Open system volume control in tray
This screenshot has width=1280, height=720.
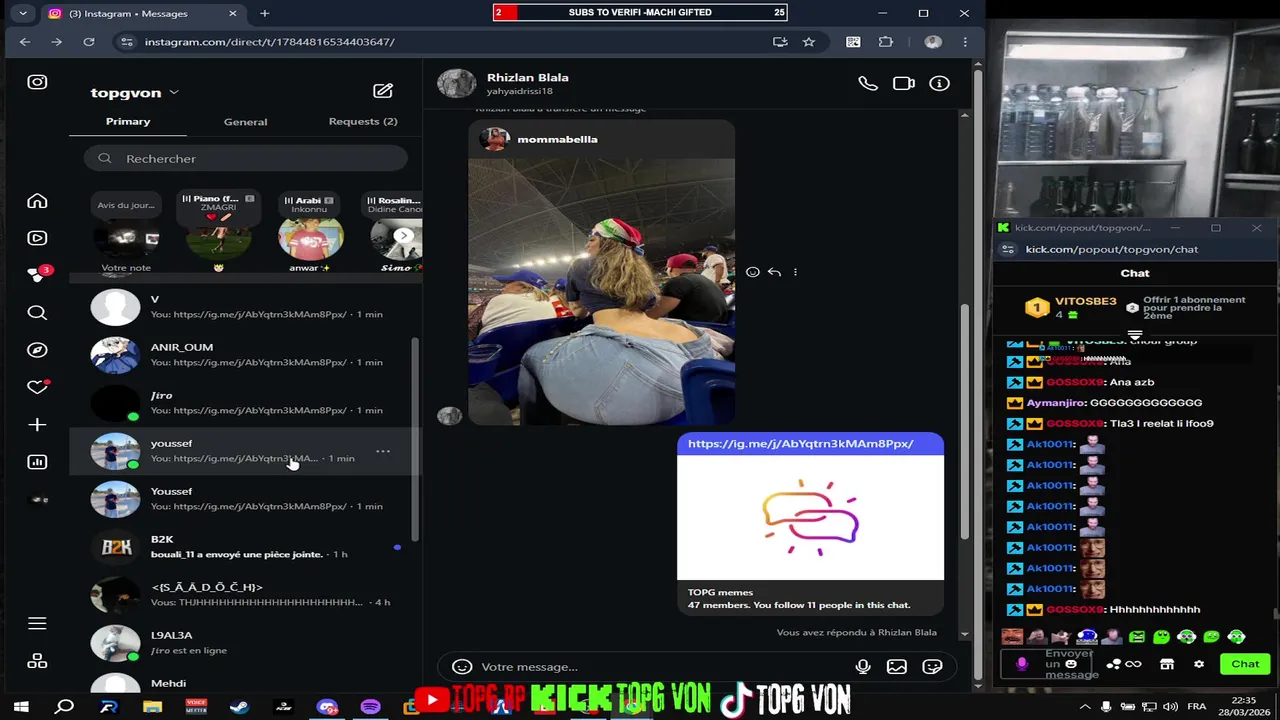(x=1170, y=707)
